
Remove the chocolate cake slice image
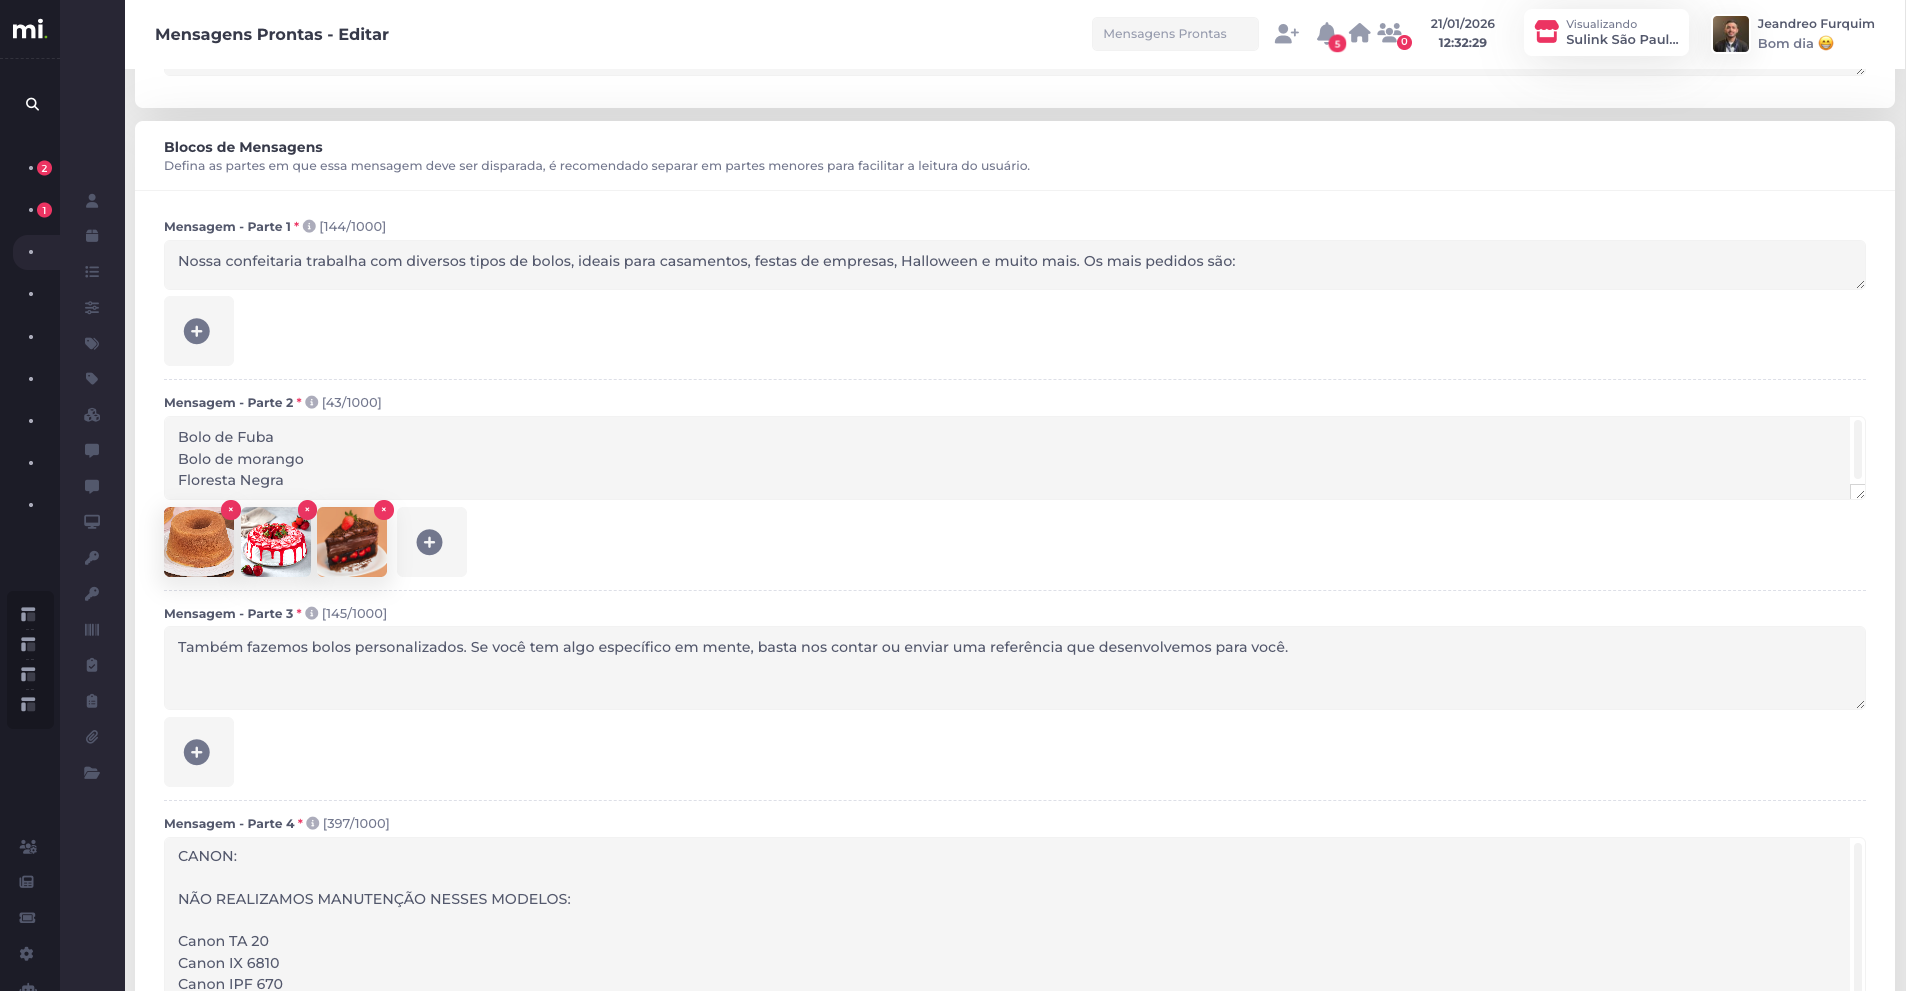pos(383,510)
